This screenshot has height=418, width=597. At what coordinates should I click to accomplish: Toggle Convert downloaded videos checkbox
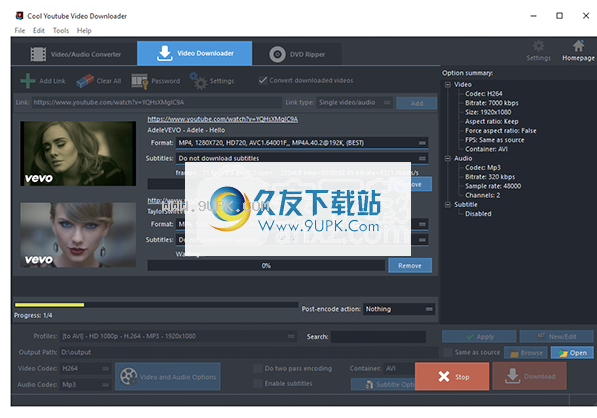point(263,80)
